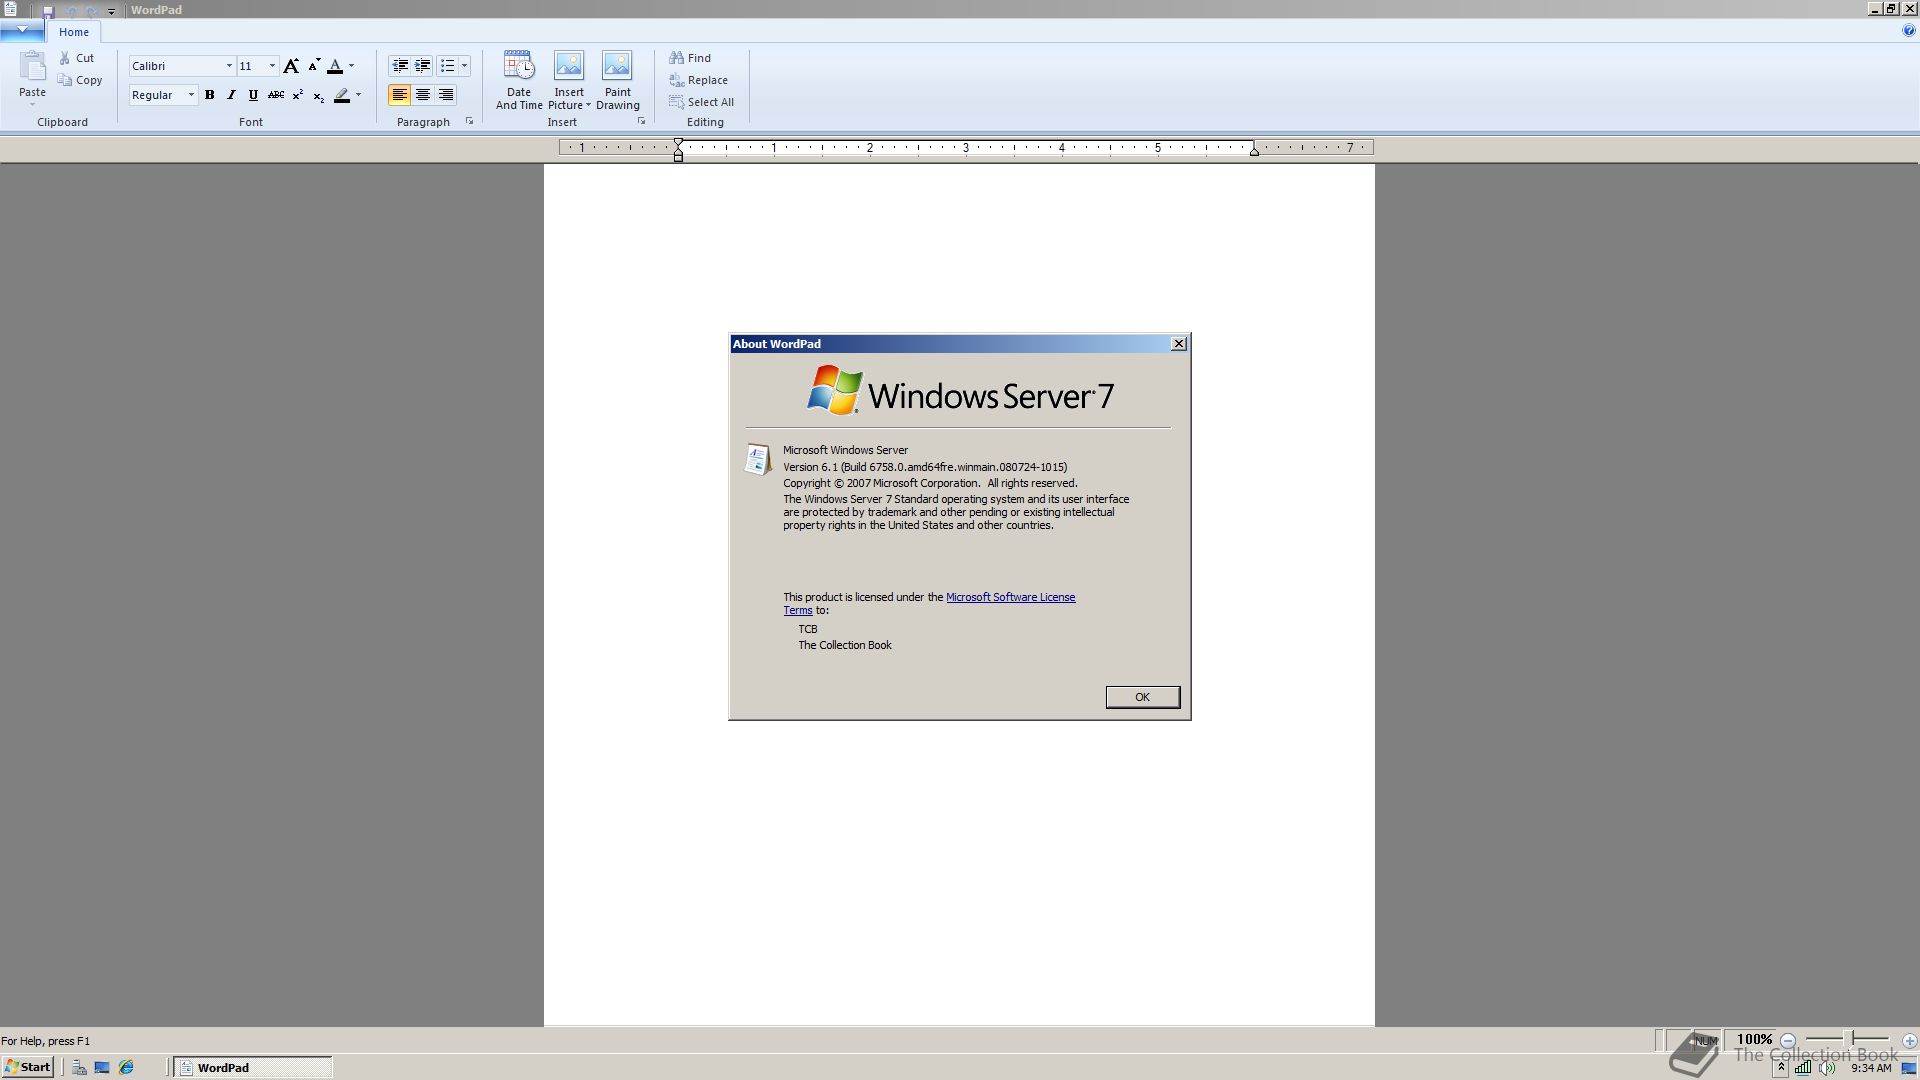Close the About WordPad dialog
Viewport: 1920px width, 1080px height.
[x=1179, y=344]
